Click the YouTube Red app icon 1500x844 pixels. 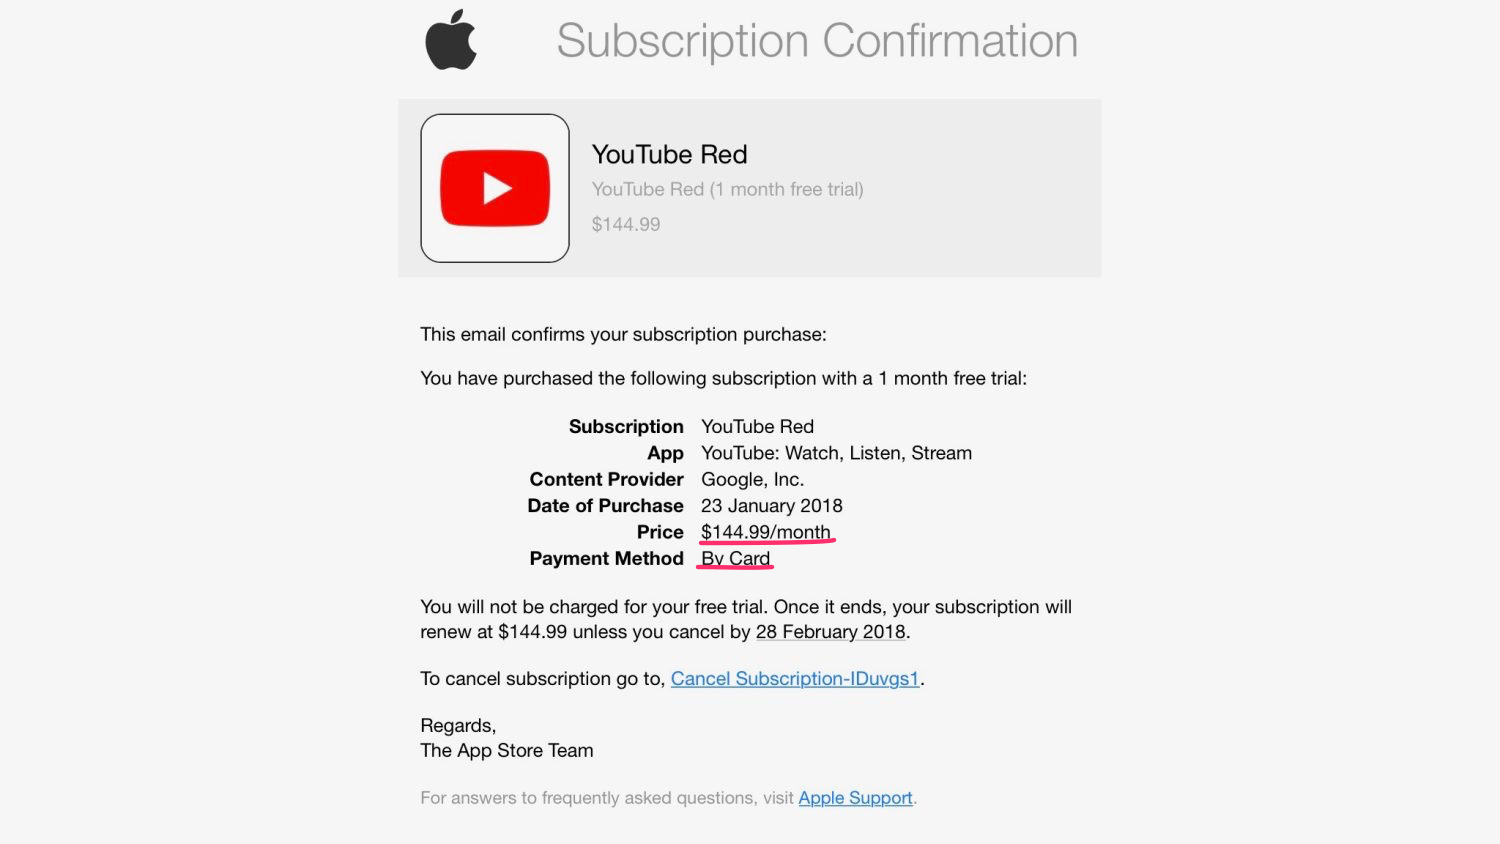(x=495, y=188)
